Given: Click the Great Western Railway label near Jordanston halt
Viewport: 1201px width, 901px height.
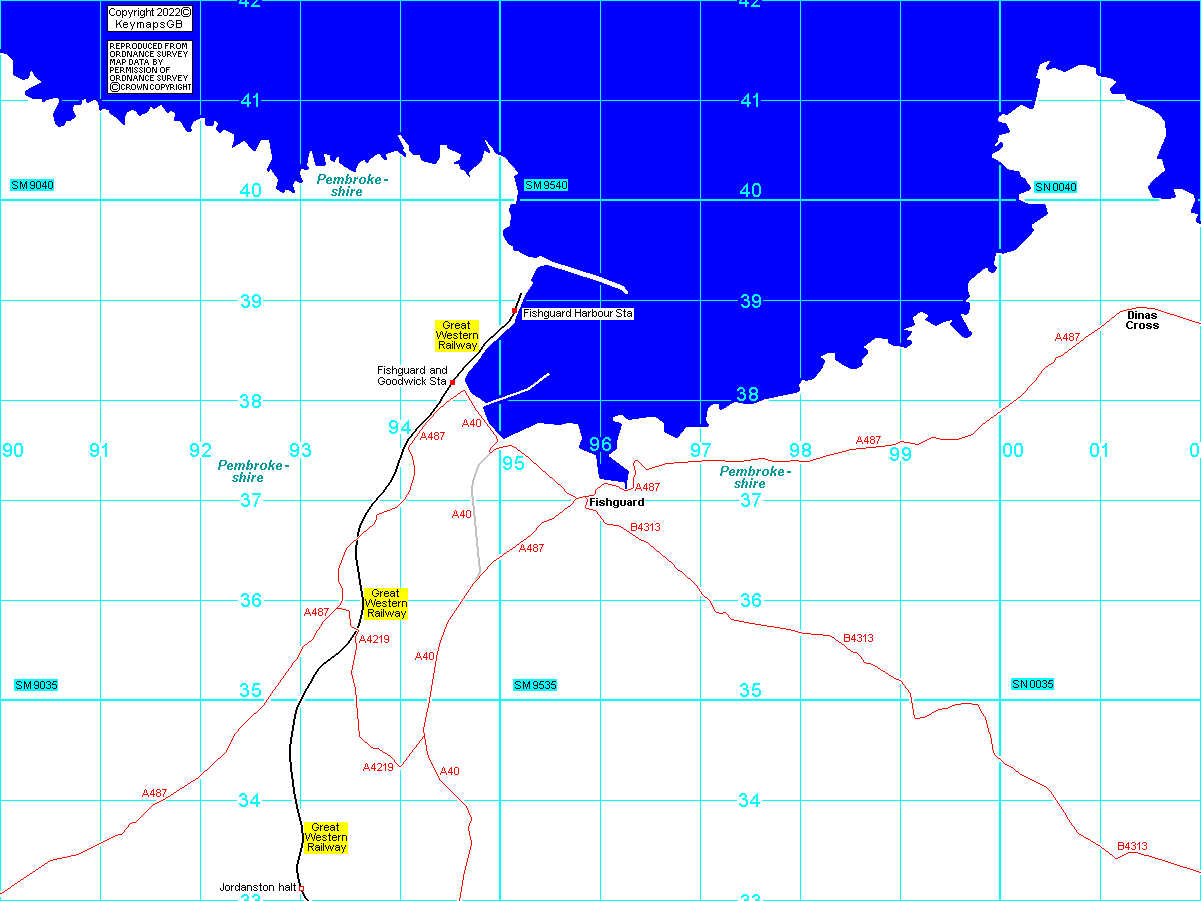Looking at the screenshot, I should click(x=326, y=837).
